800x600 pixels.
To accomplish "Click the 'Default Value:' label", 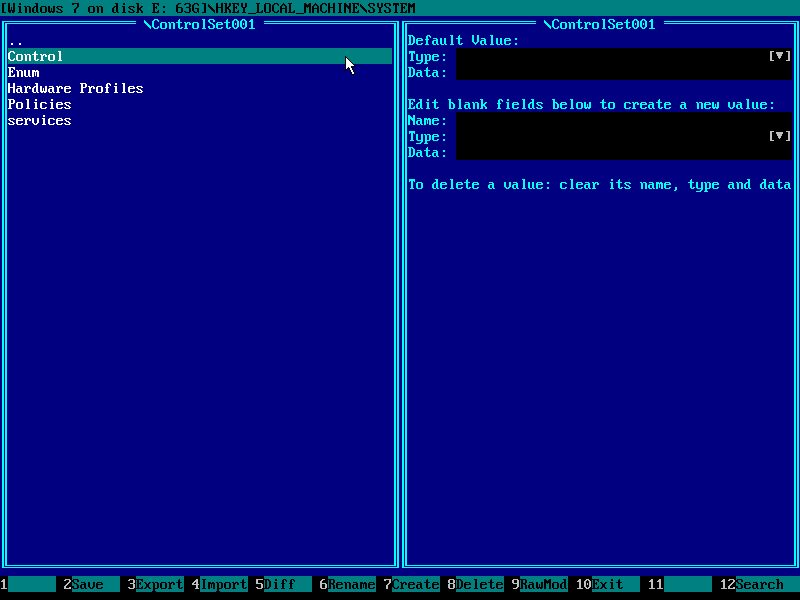I will [463, 40].
